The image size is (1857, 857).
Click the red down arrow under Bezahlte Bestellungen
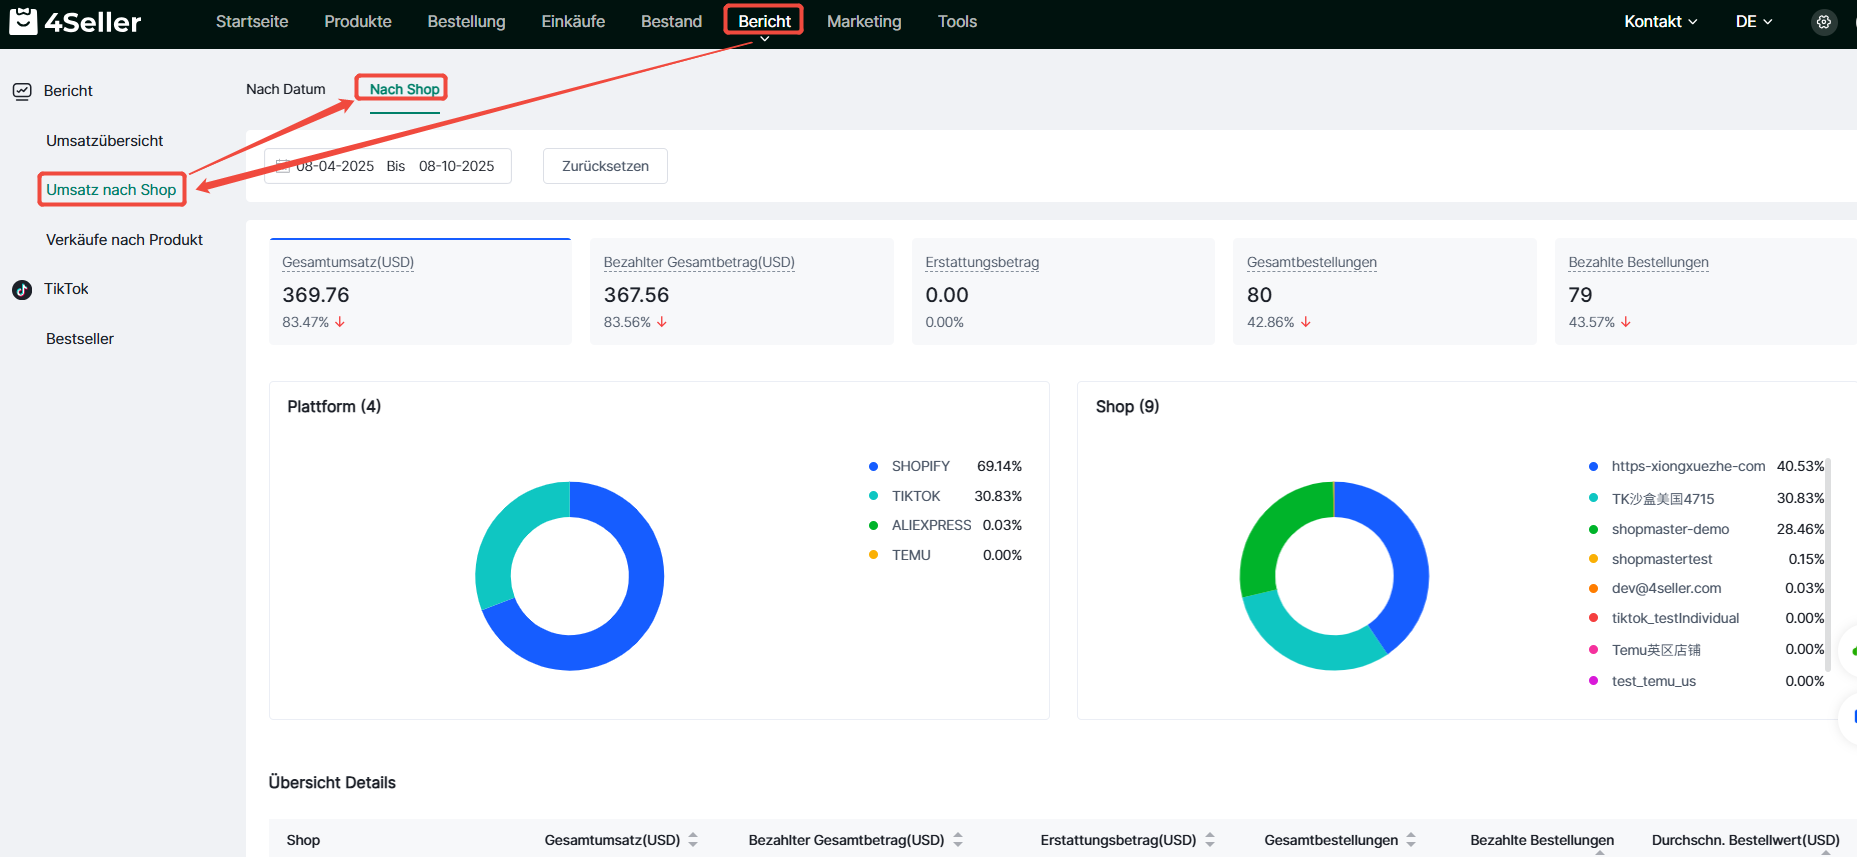click(x=1626, y=322)
